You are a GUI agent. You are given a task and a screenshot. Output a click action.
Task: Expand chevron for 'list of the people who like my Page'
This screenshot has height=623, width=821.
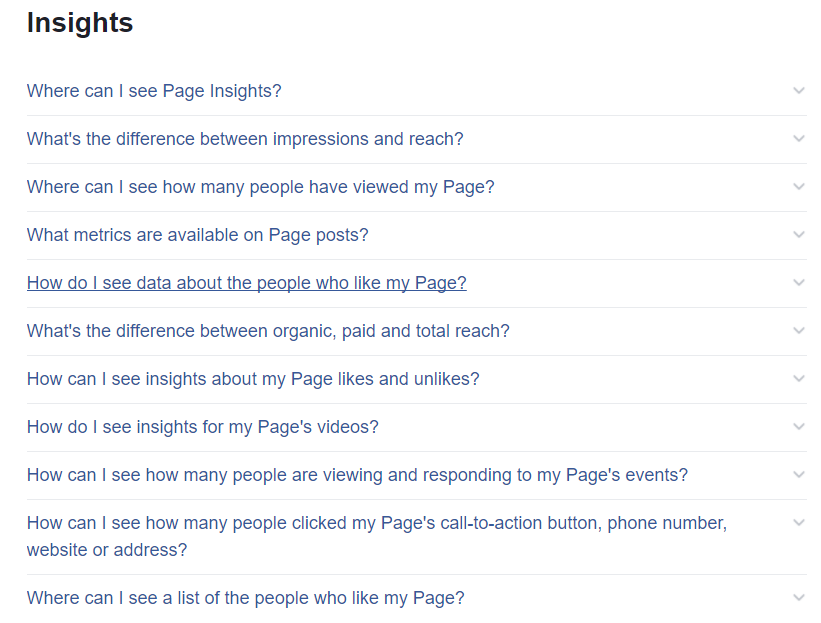tap(798, 598)
